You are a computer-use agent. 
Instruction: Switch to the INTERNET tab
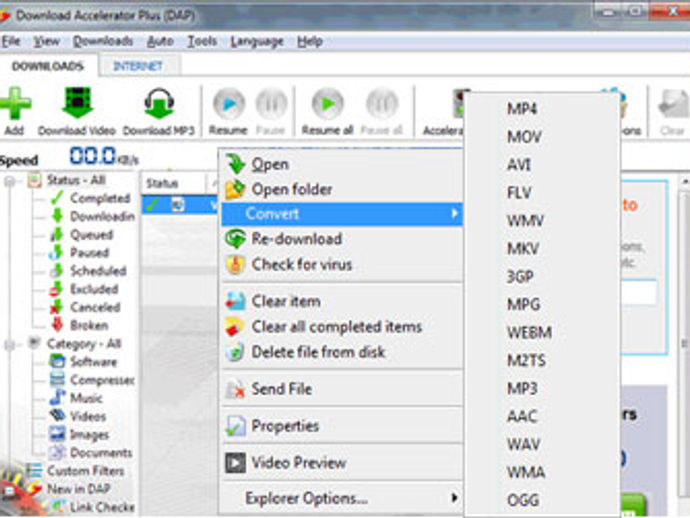pyautogui.click(x=138, y=66)
